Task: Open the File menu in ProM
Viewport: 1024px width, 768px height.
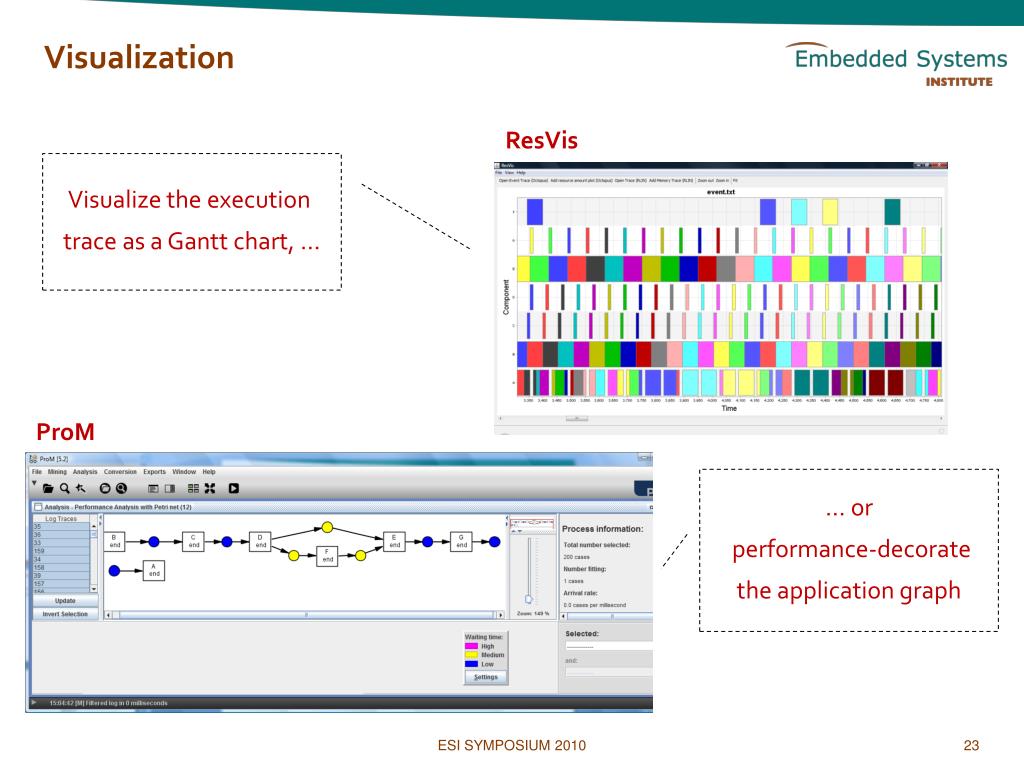Action: point(37,472)
